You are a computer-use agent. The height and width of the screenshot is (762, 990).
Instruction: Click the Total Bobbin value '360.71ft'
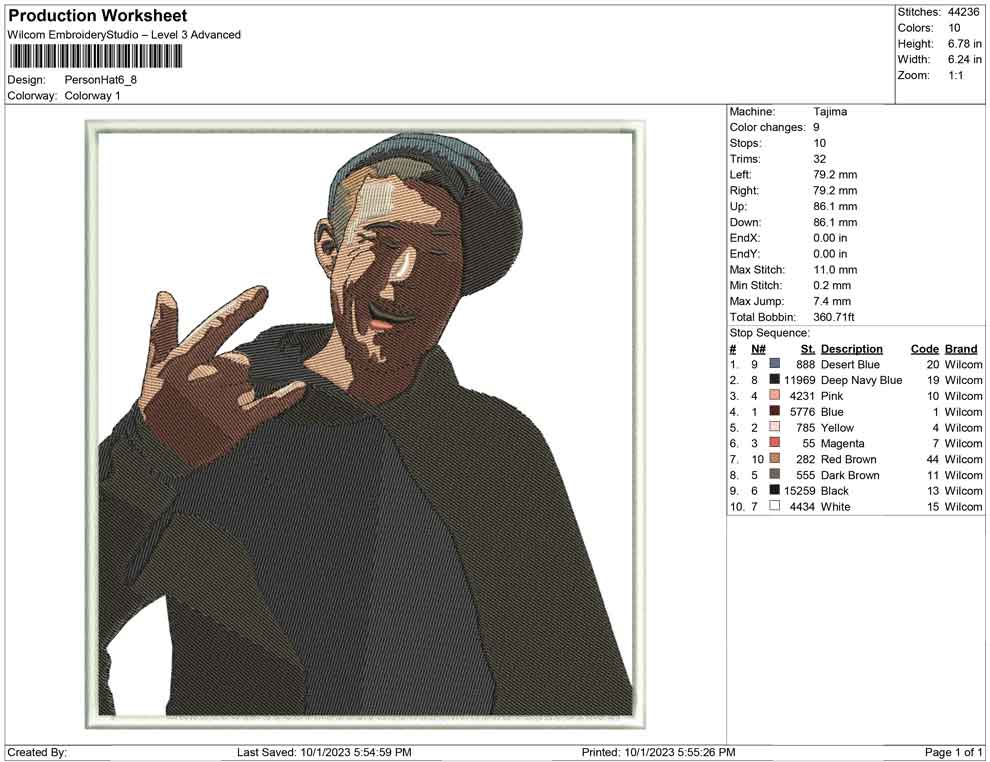(833, 317)
